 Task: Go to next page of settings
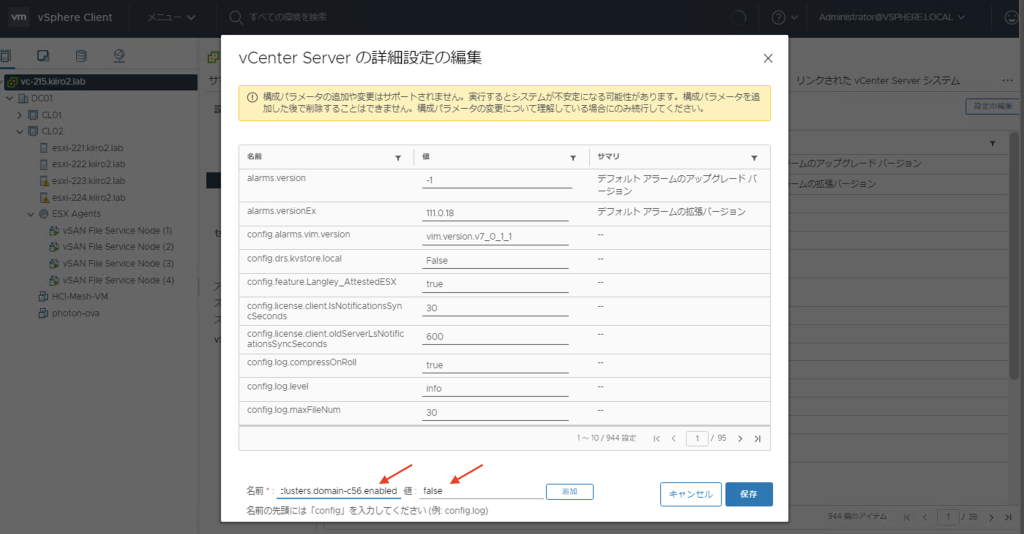click(740, 439)
